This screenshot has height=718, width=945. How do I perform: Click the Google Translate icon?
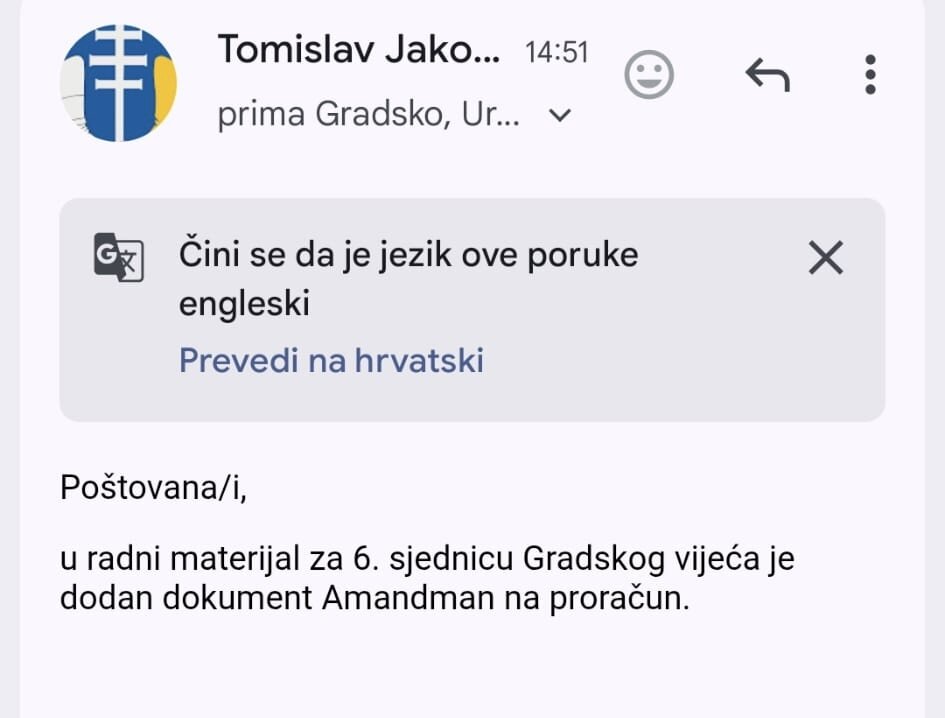(x=119, y=258)
